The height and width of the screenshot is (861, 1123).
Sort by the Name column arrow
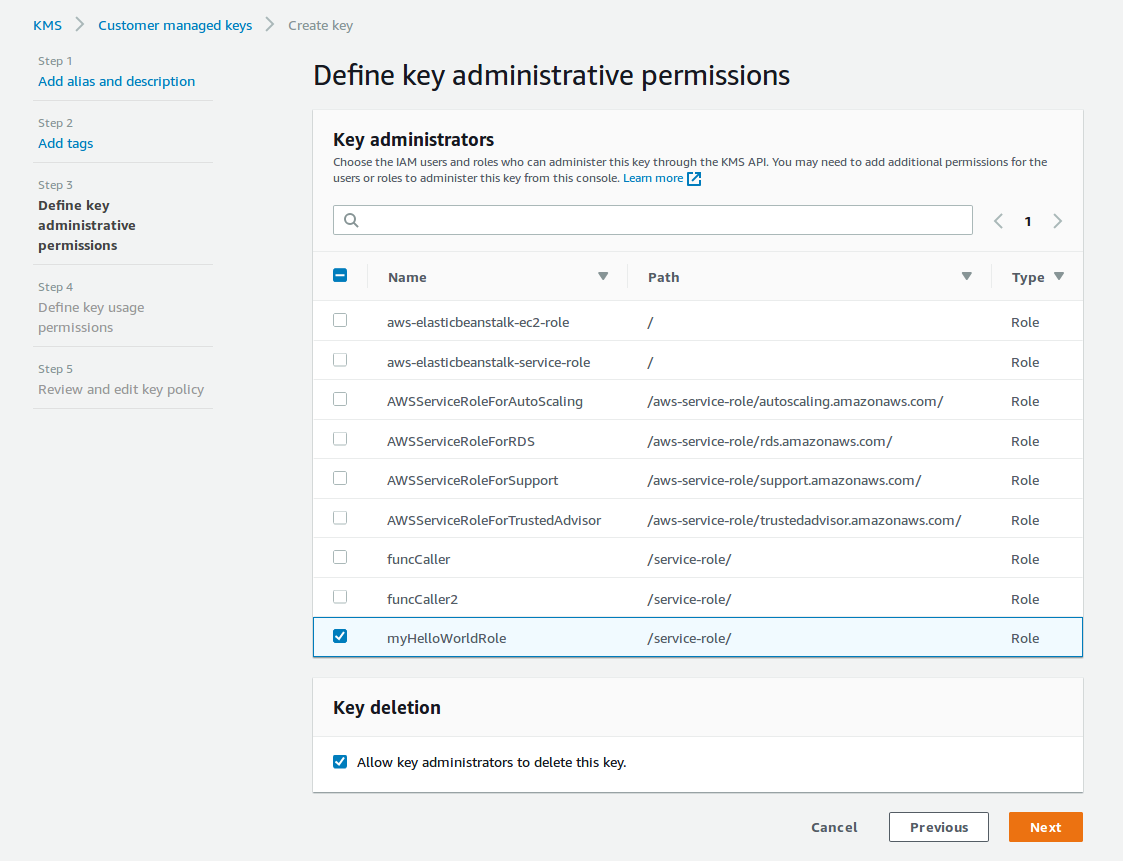click(x=603, y=277)
